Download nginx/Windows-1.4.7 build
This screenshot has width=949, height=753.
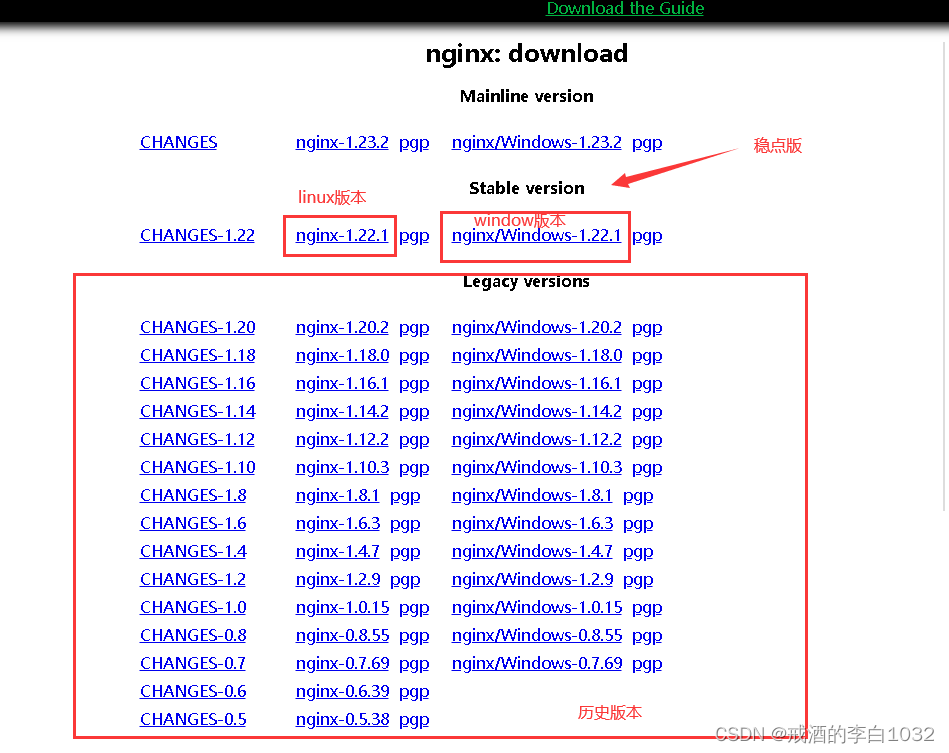click(532, 551)
